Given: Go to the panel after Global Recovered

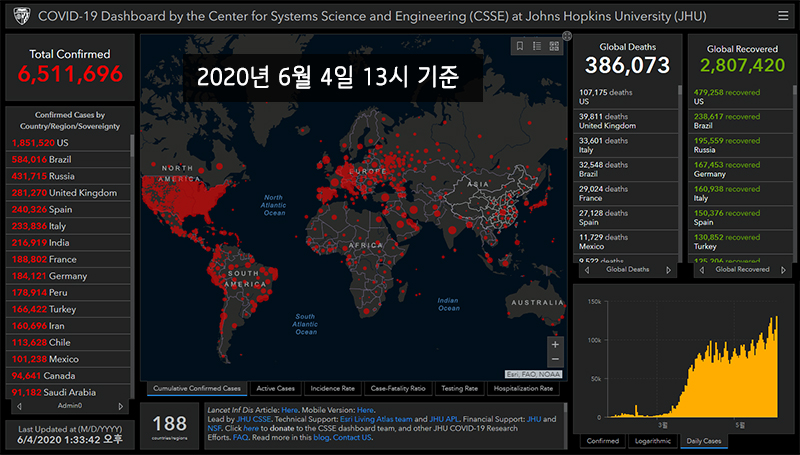Looking at the screenshot, I should 783,270.
